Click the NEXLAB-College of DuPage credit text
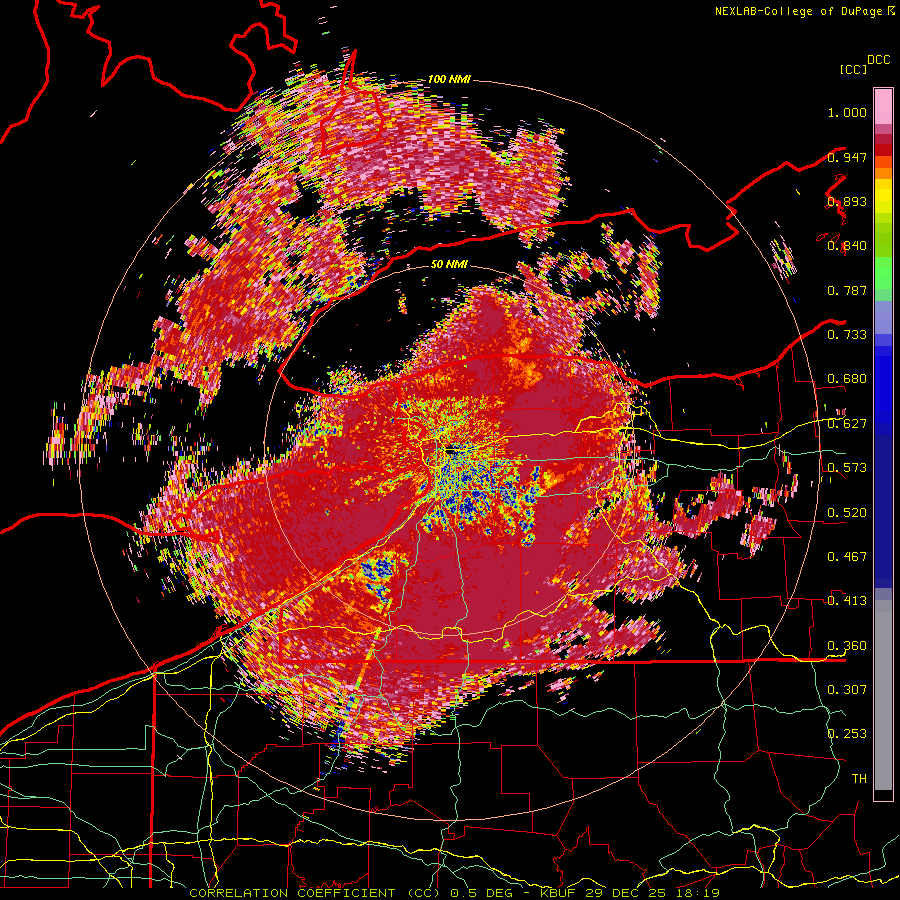This screenshot has width=900, height=900. 804,11
